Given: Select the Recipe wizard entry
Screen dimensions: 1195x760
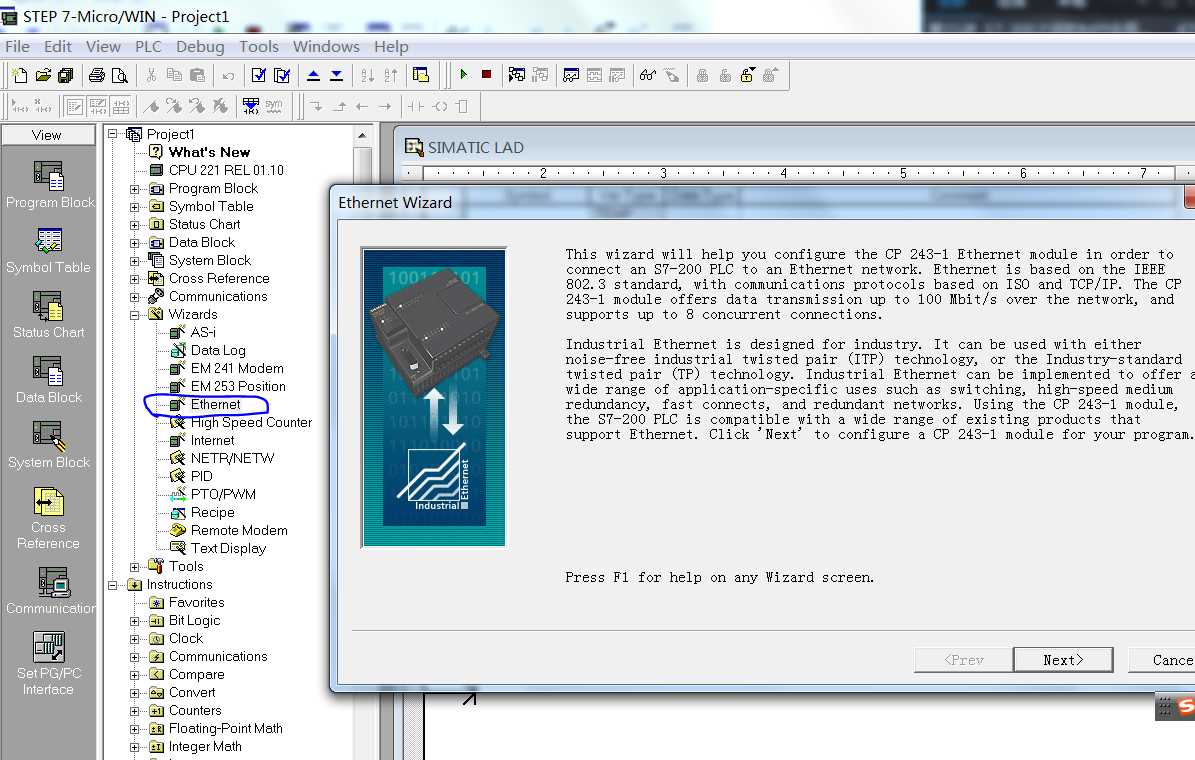Looking at the screenshot, I should [212, 513].
